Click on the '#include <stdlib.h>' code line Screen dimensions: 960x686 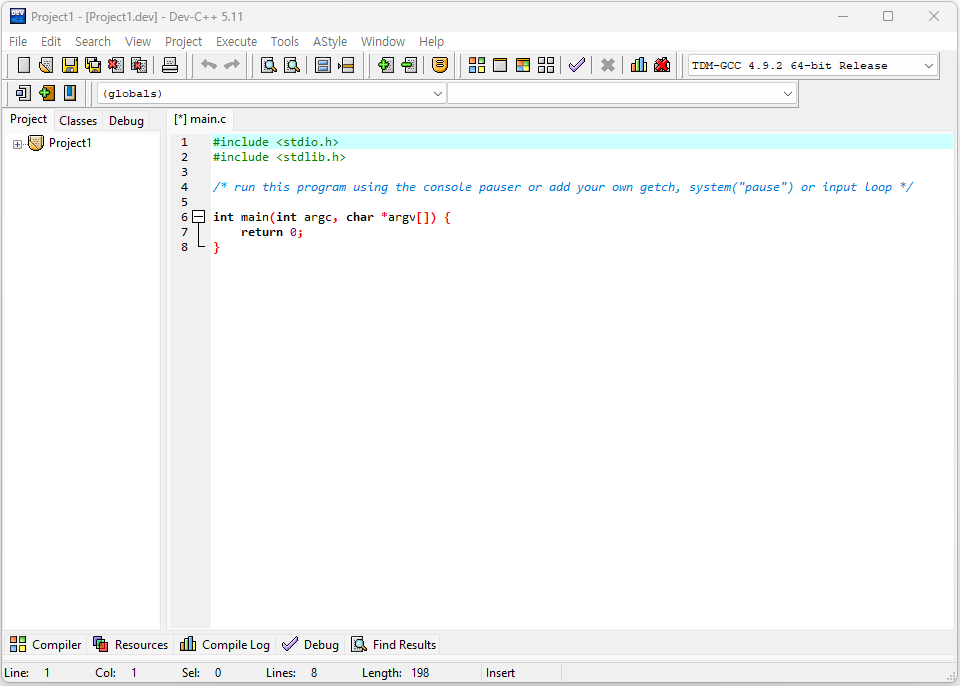[x=279, y=157]
